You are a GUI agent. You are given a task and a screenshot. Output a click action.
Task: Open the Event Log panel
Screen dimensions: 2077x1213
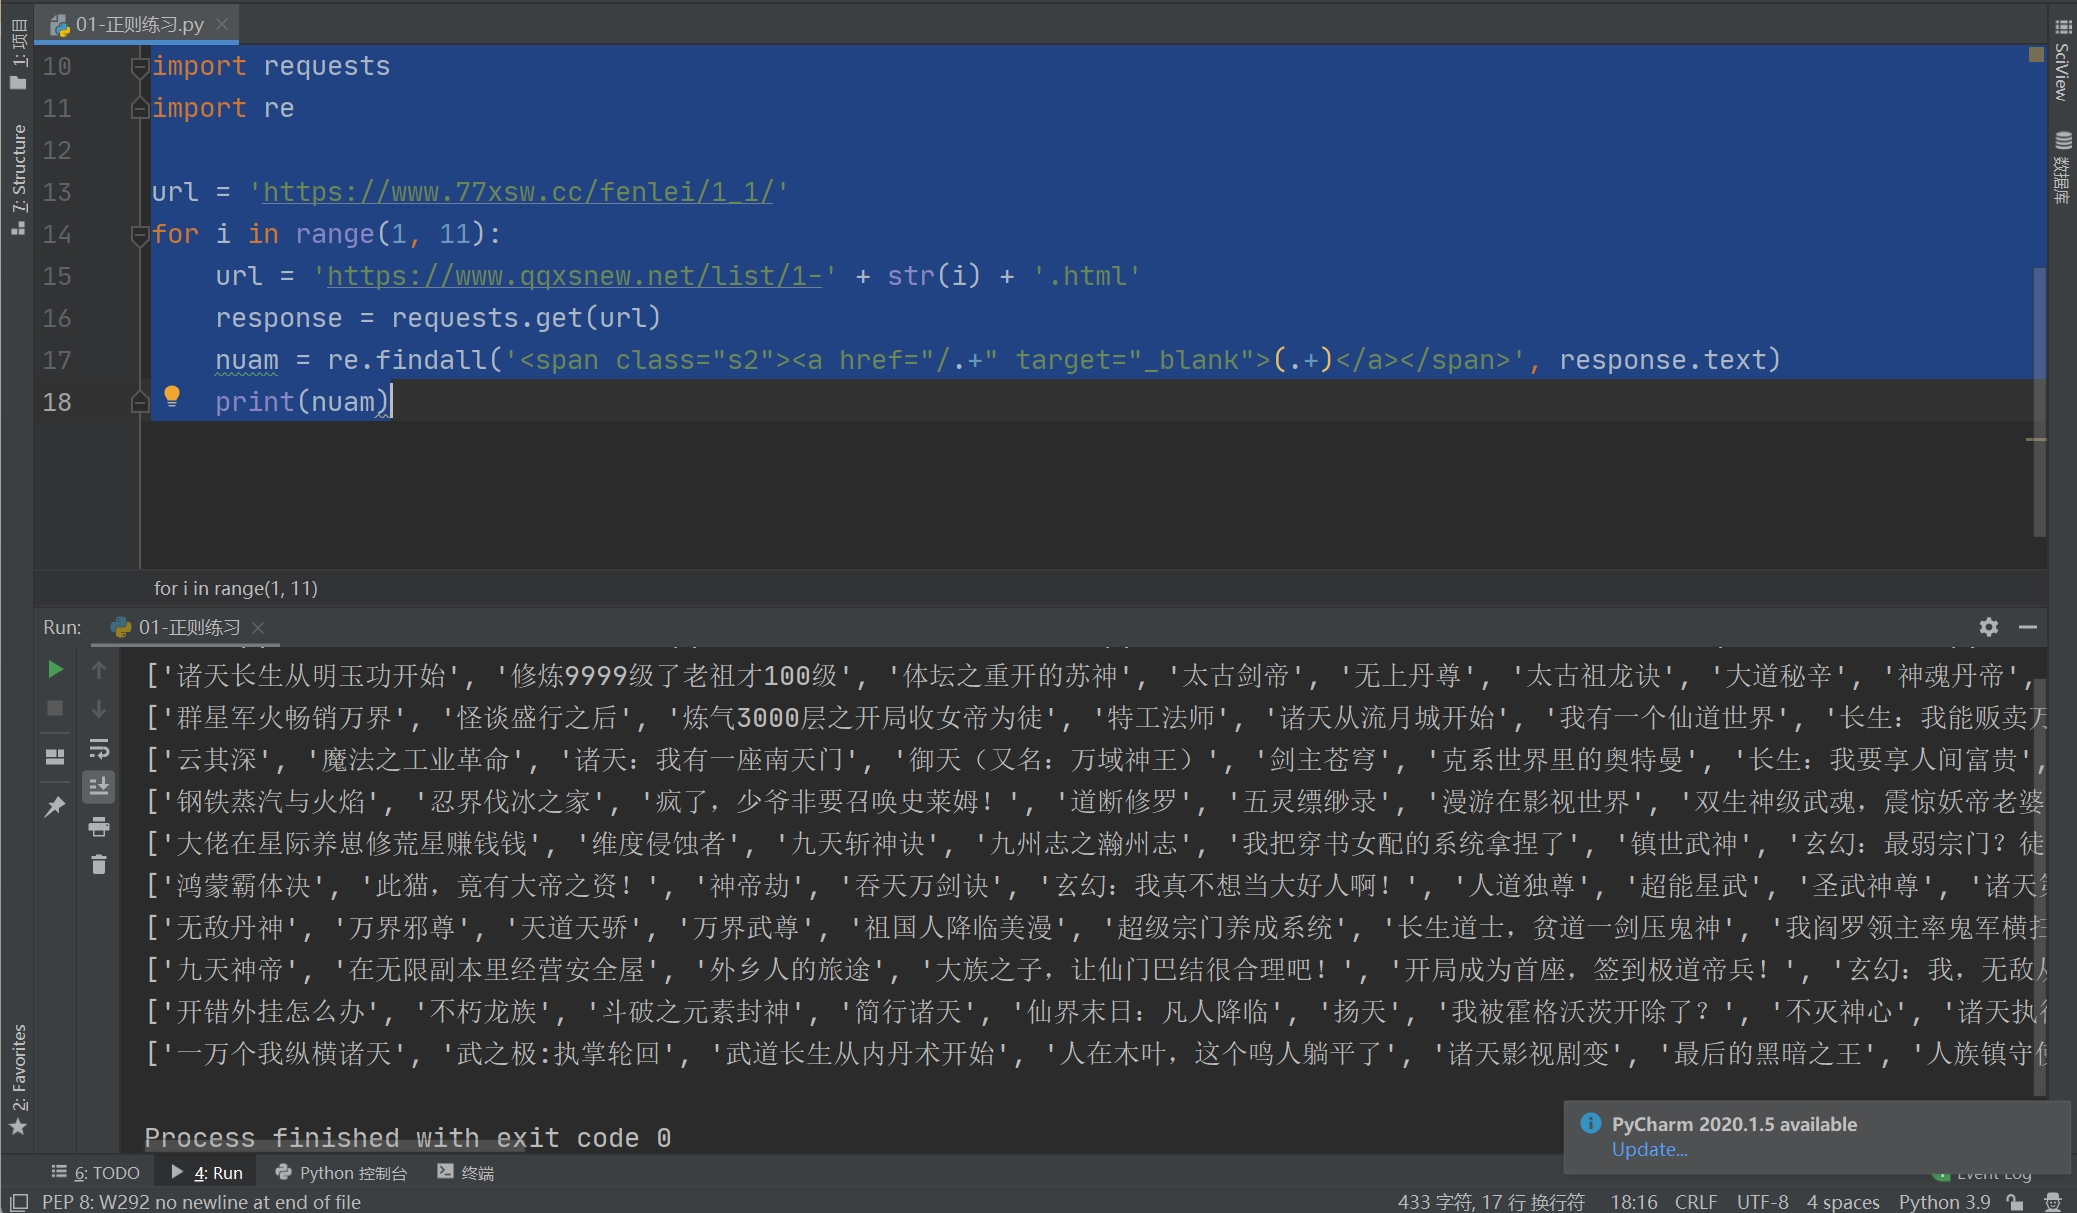1982,1174
